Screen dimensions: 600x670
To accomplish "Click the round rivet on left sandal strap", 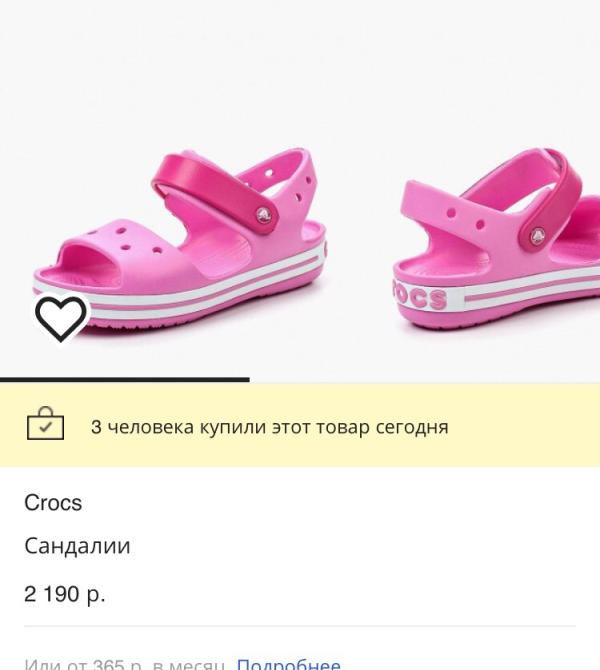I will click(x=266, y=212).
